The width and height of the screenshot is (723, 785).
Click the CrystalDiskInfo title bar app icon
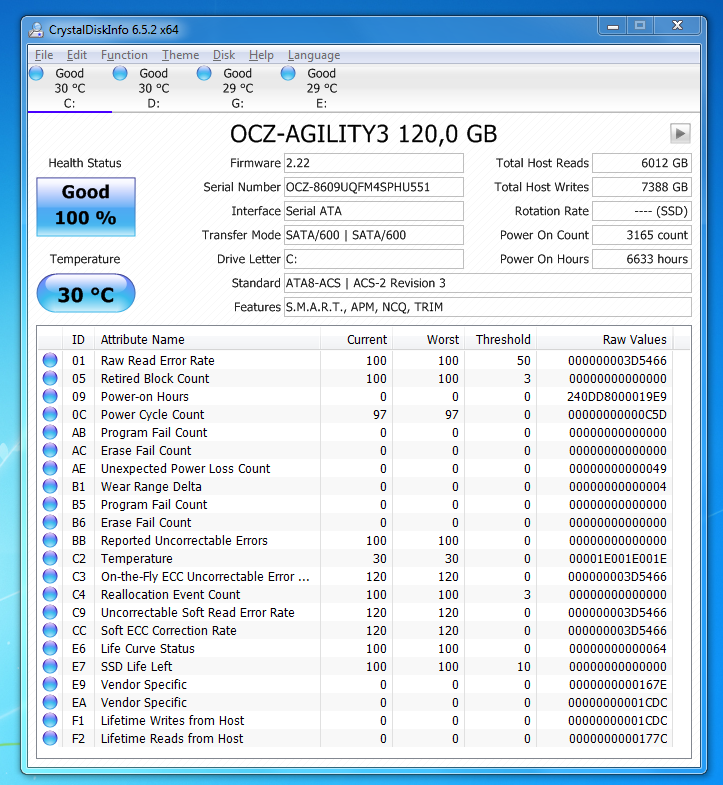[x=37, y=29]
